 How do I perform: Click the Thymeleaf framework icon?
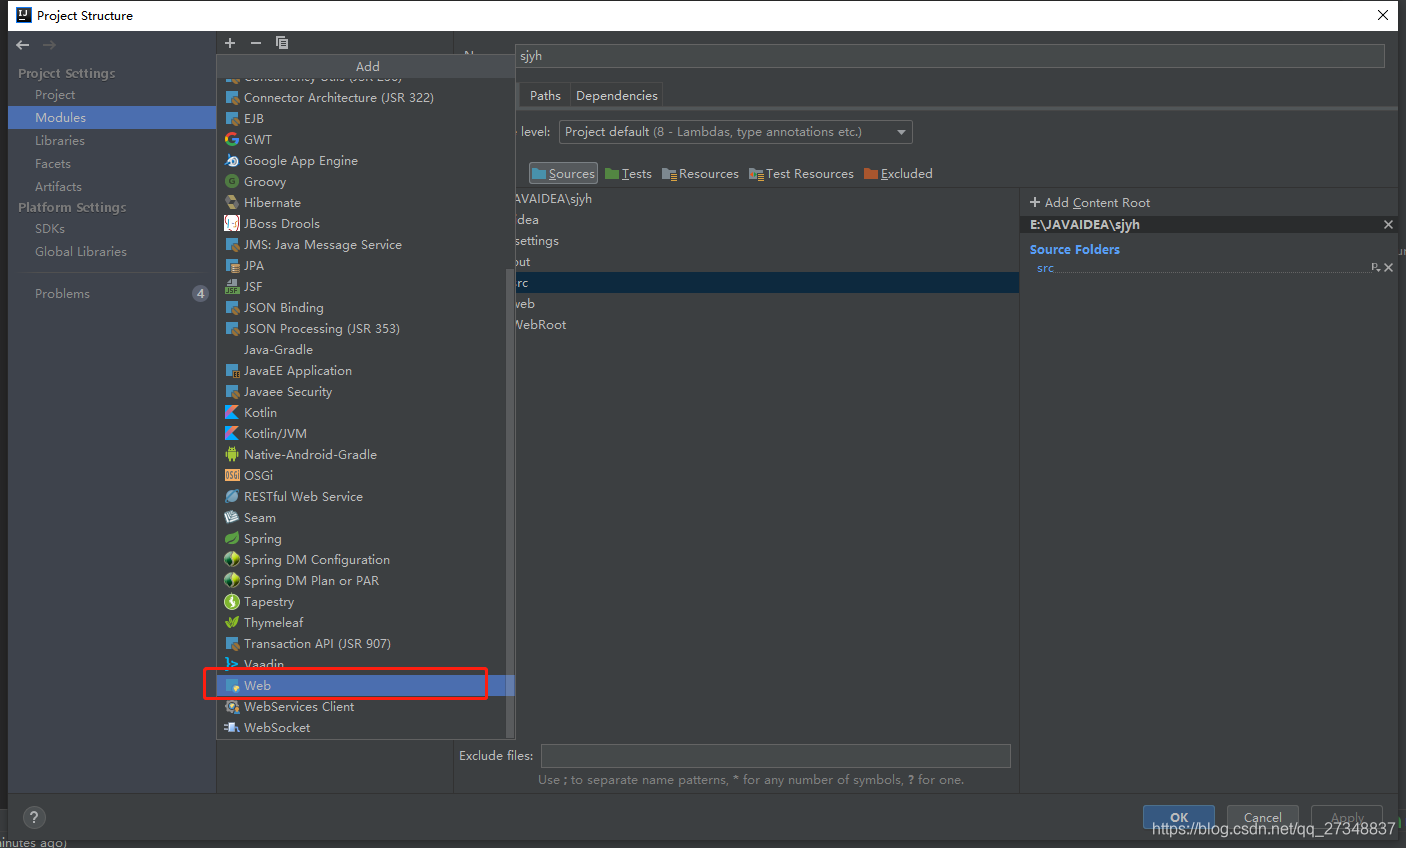pyautogui.click(x=232, y=622)
